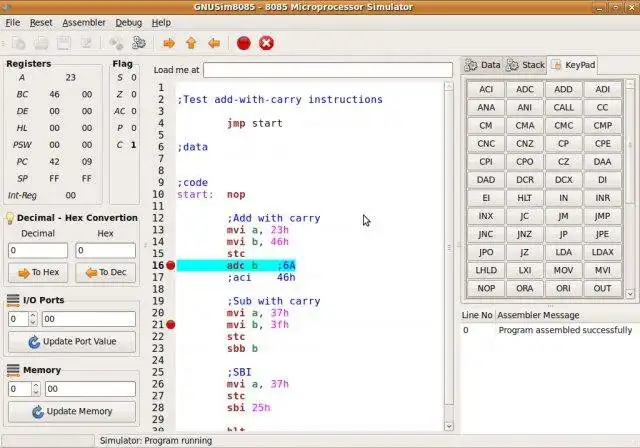Viewport: 640px width, 448px height.
Task: Open the Assembler menu
Action: point(84,22)
